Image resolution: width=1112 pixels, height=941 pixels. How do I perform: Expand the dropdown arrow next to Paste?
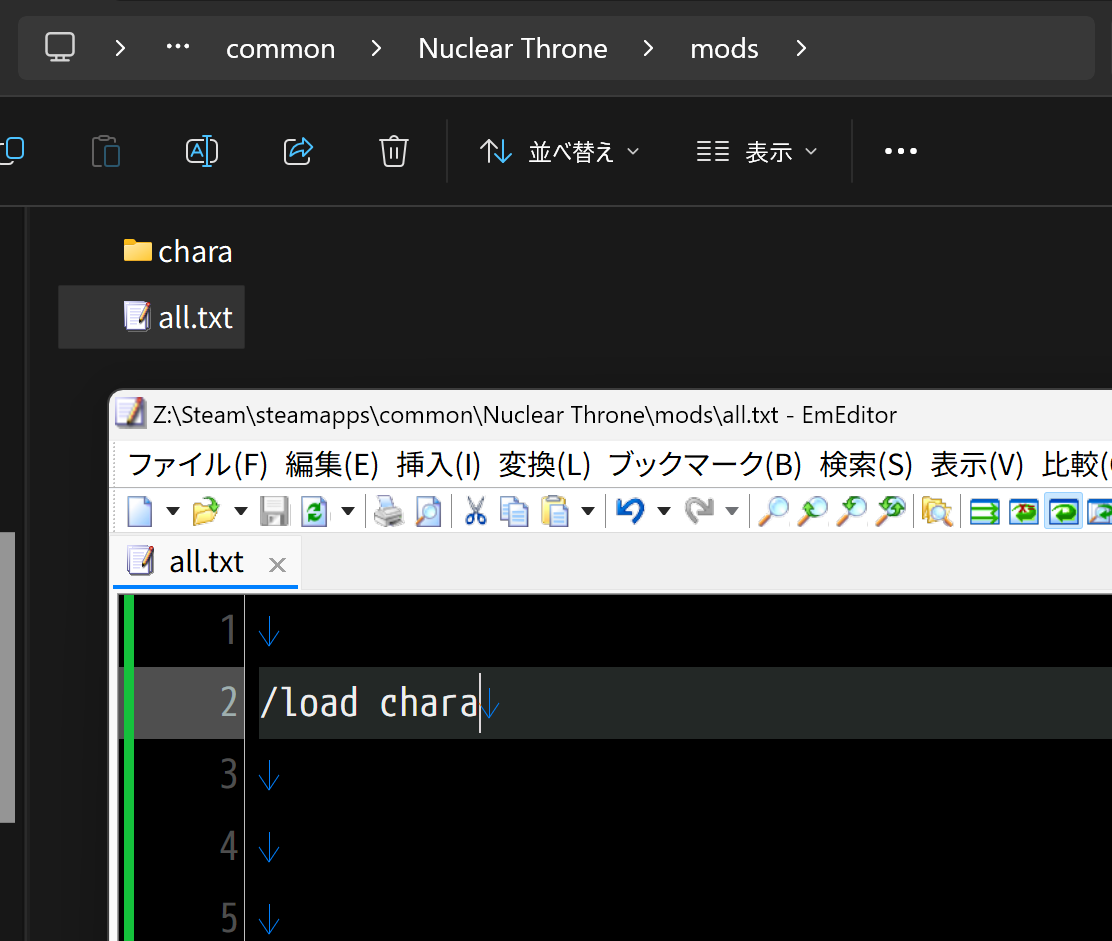[588, 512]
